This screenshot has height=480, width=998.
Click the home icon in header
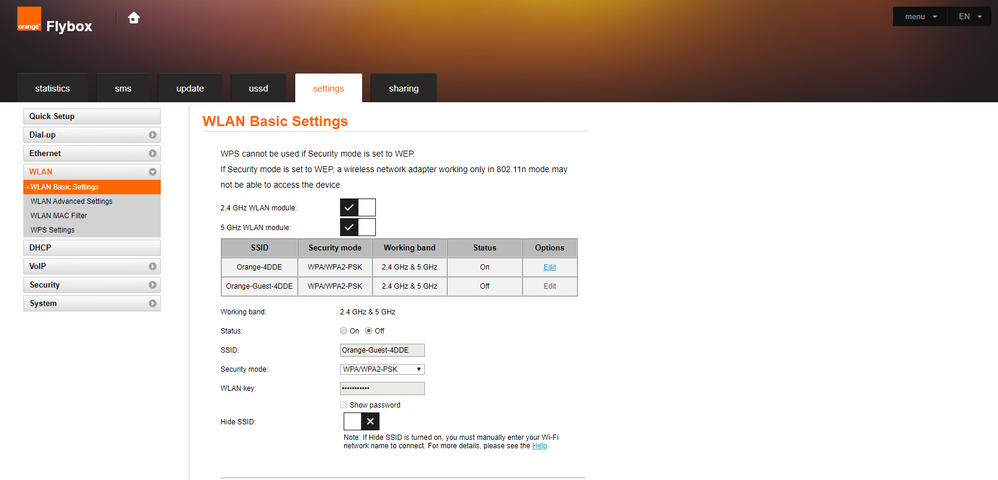click(x=134, y=18)
